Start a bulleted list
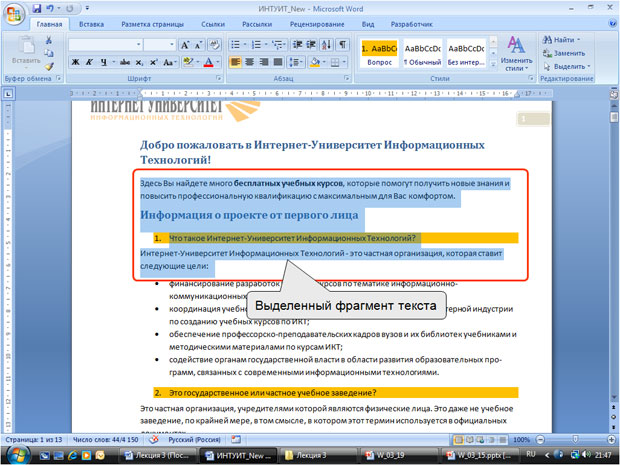This screenshot has height=465, width=620. (237, 45)
